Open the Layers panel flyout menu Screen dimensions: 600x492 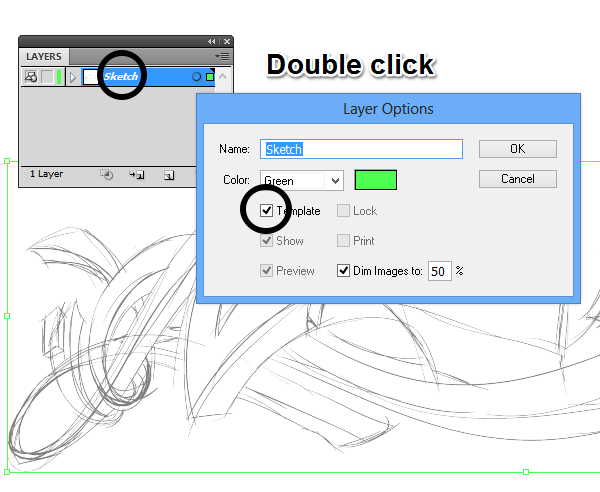(223, 56)
